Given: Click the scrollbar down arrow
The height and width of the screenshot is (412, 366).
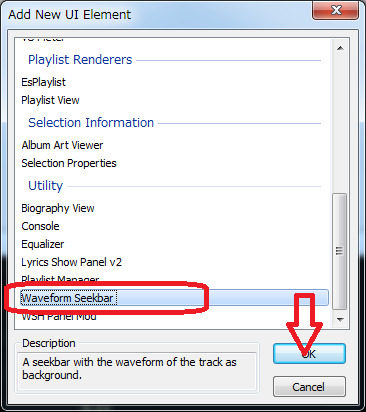Looking at the screenshot, I should coord(340,319).
